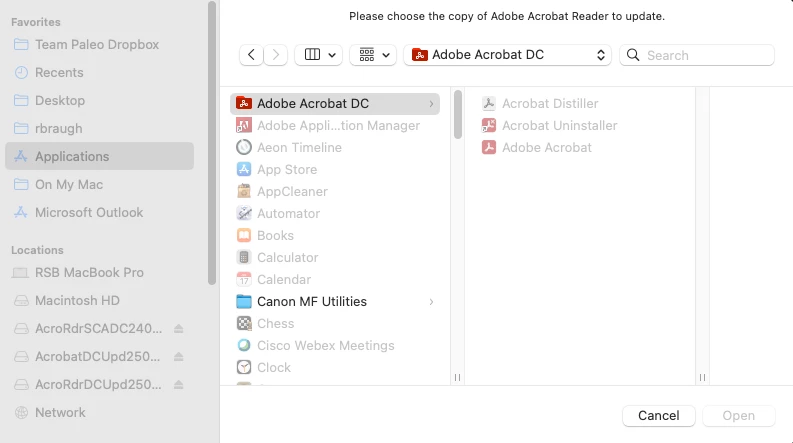Viewport: 793px width, 443px height.
Task: Click the Canon MF Utilities folder icon
Action: click(x=244, y=301)
